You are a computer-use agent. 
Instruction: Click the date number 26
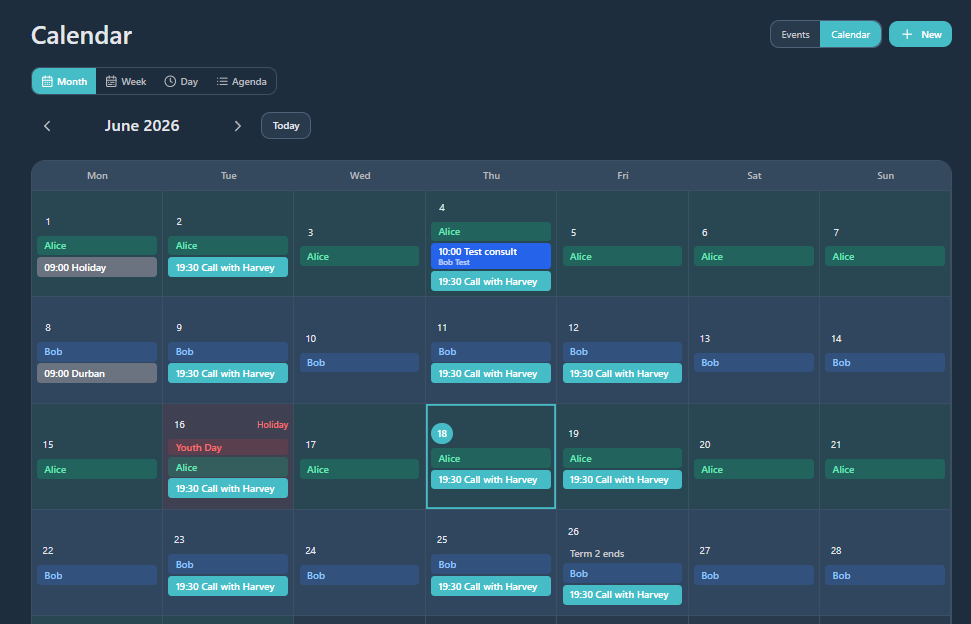(573, 532)
